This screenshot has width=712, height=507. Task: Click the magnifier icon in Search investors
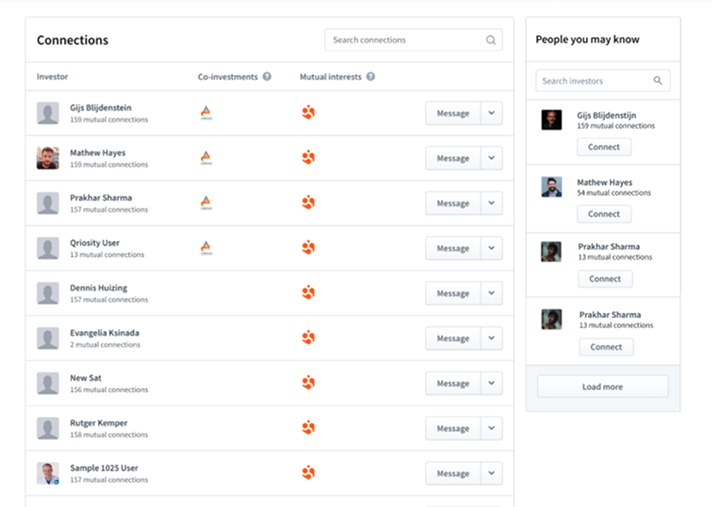[657, 81]
